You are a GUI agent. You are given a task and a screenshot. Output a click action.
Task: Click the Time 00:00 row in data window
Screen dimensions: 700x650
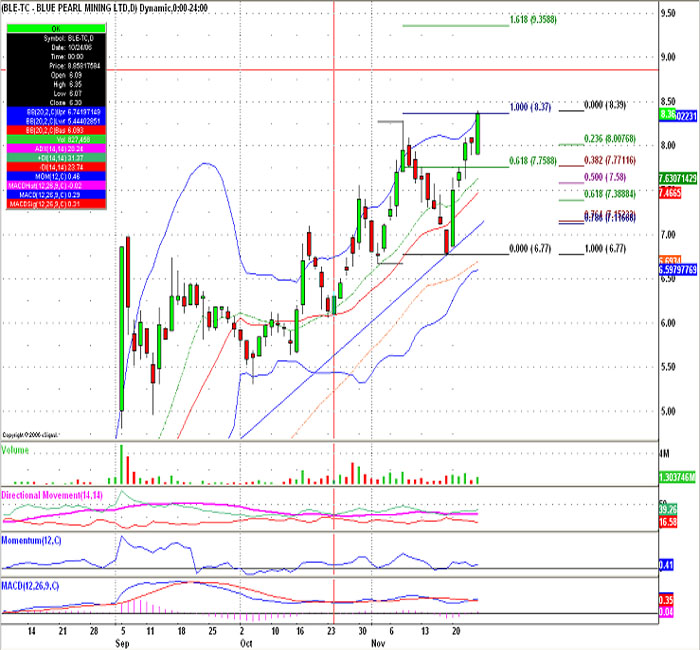pyautogui.click(x=56, y=57)
